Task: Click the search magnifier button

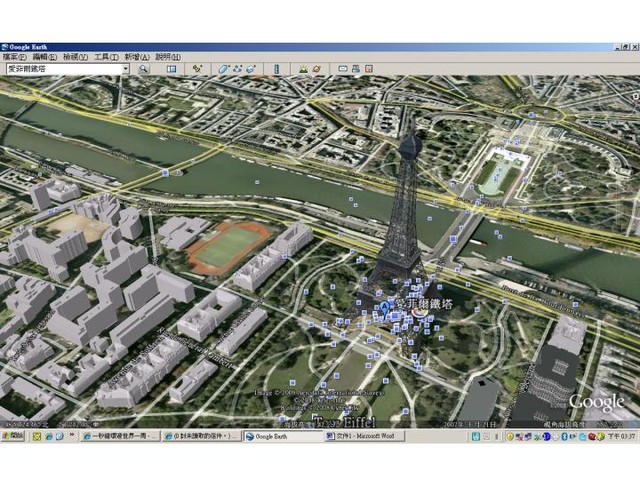Action: coord(143,69)
